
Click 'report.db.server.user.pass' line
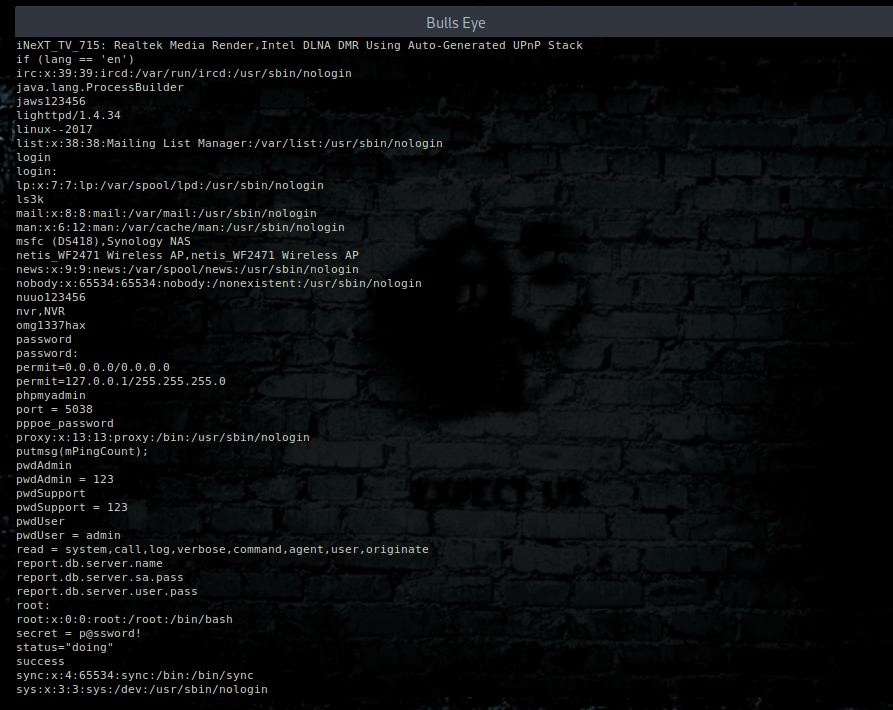106,592
